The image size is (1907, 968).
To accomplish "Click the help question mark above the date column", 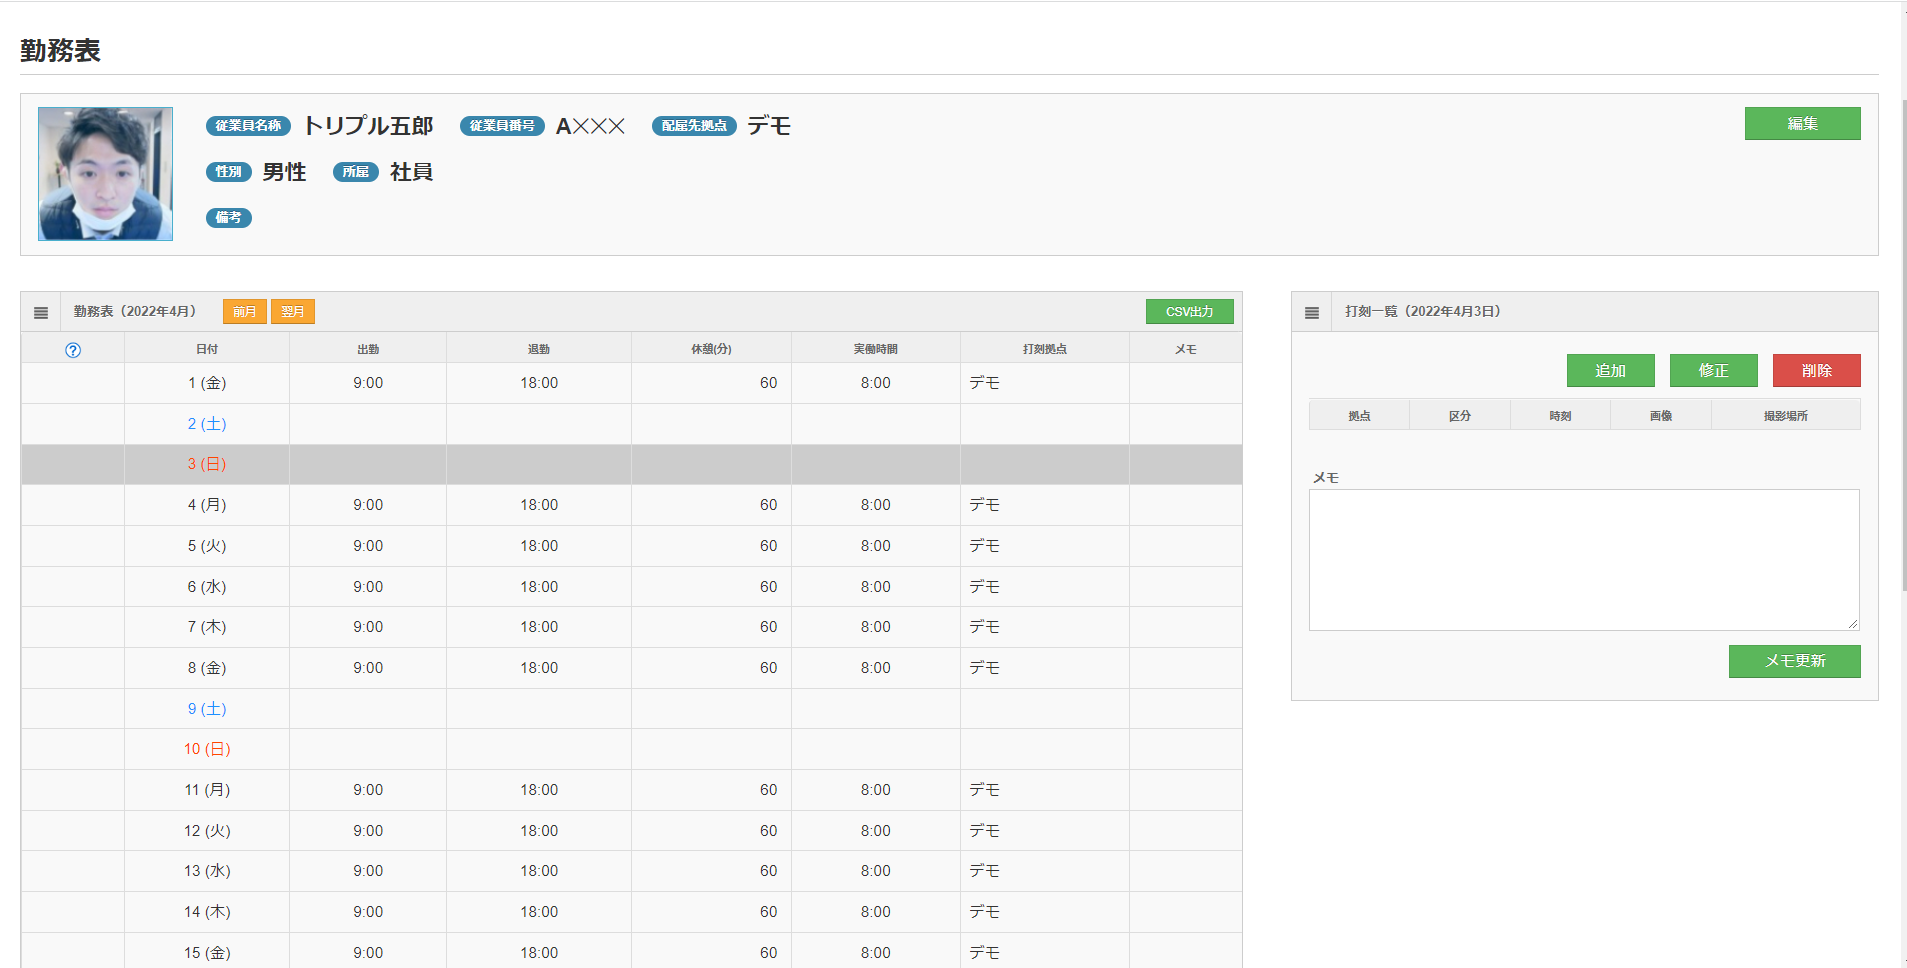I will (x=72, y=349).
